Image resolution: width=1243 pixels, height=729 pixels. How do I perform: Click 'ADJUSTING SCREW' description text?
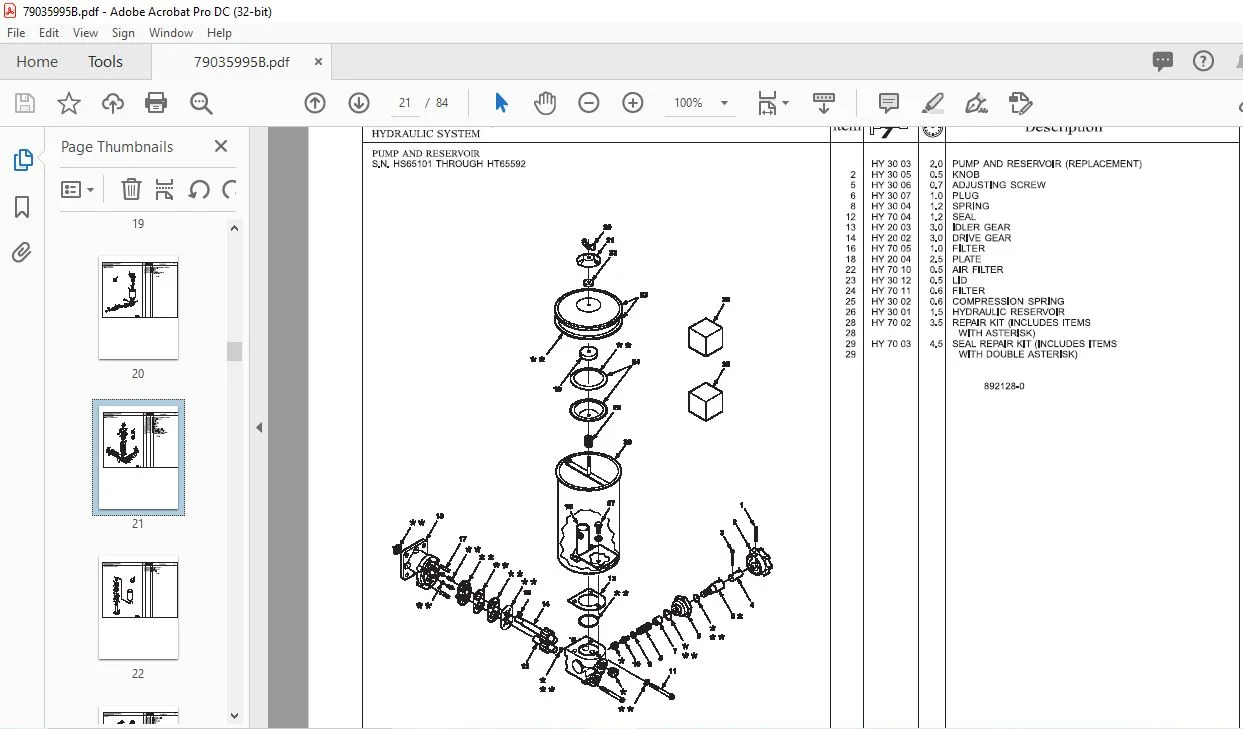coord(999,185)
